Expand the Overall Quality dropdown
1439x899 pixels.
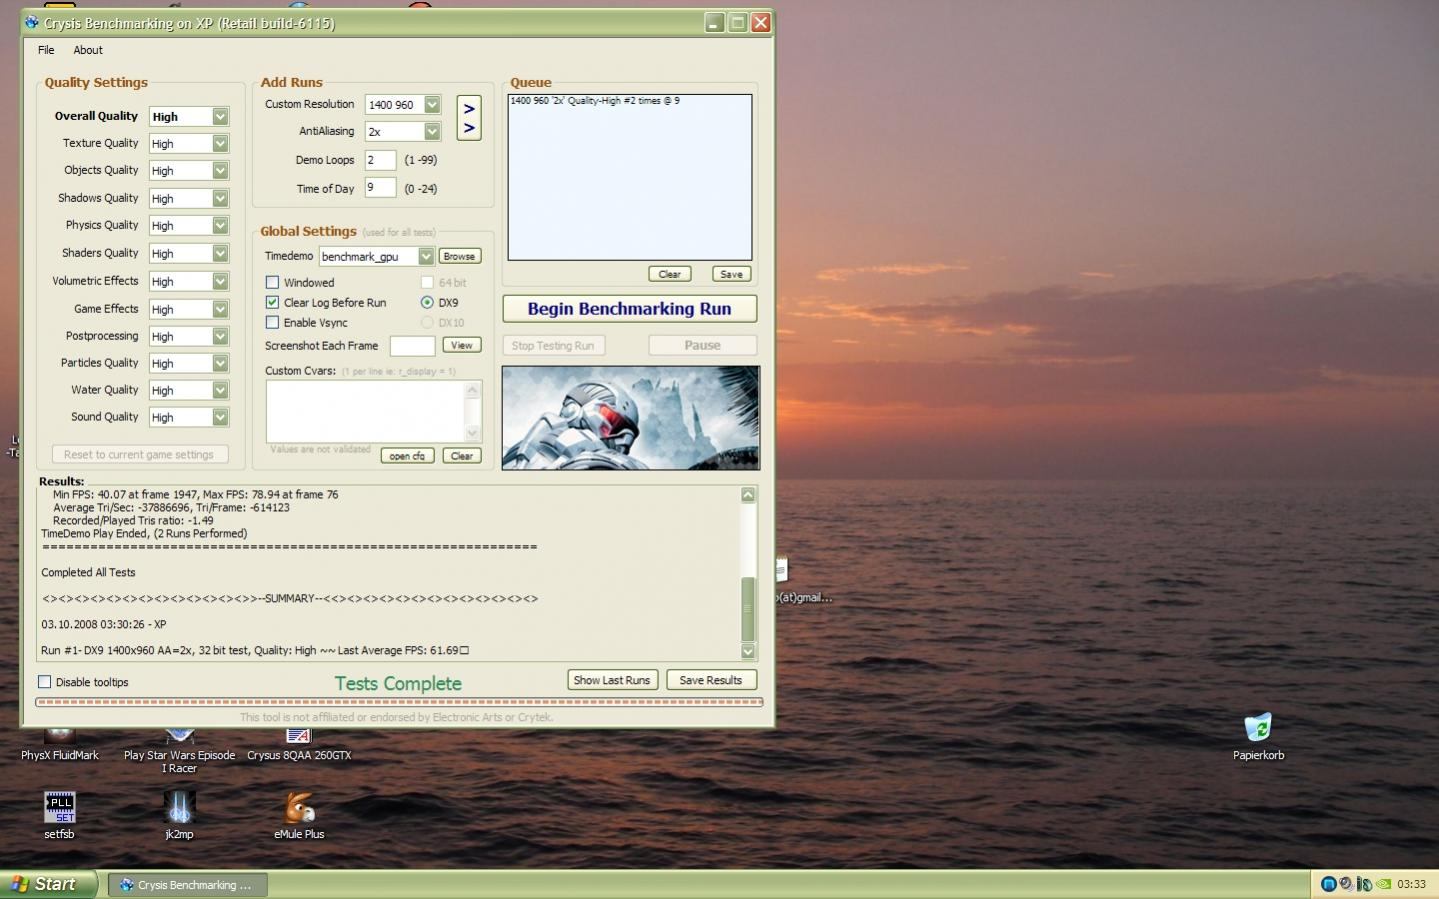(x=220, y=117)
